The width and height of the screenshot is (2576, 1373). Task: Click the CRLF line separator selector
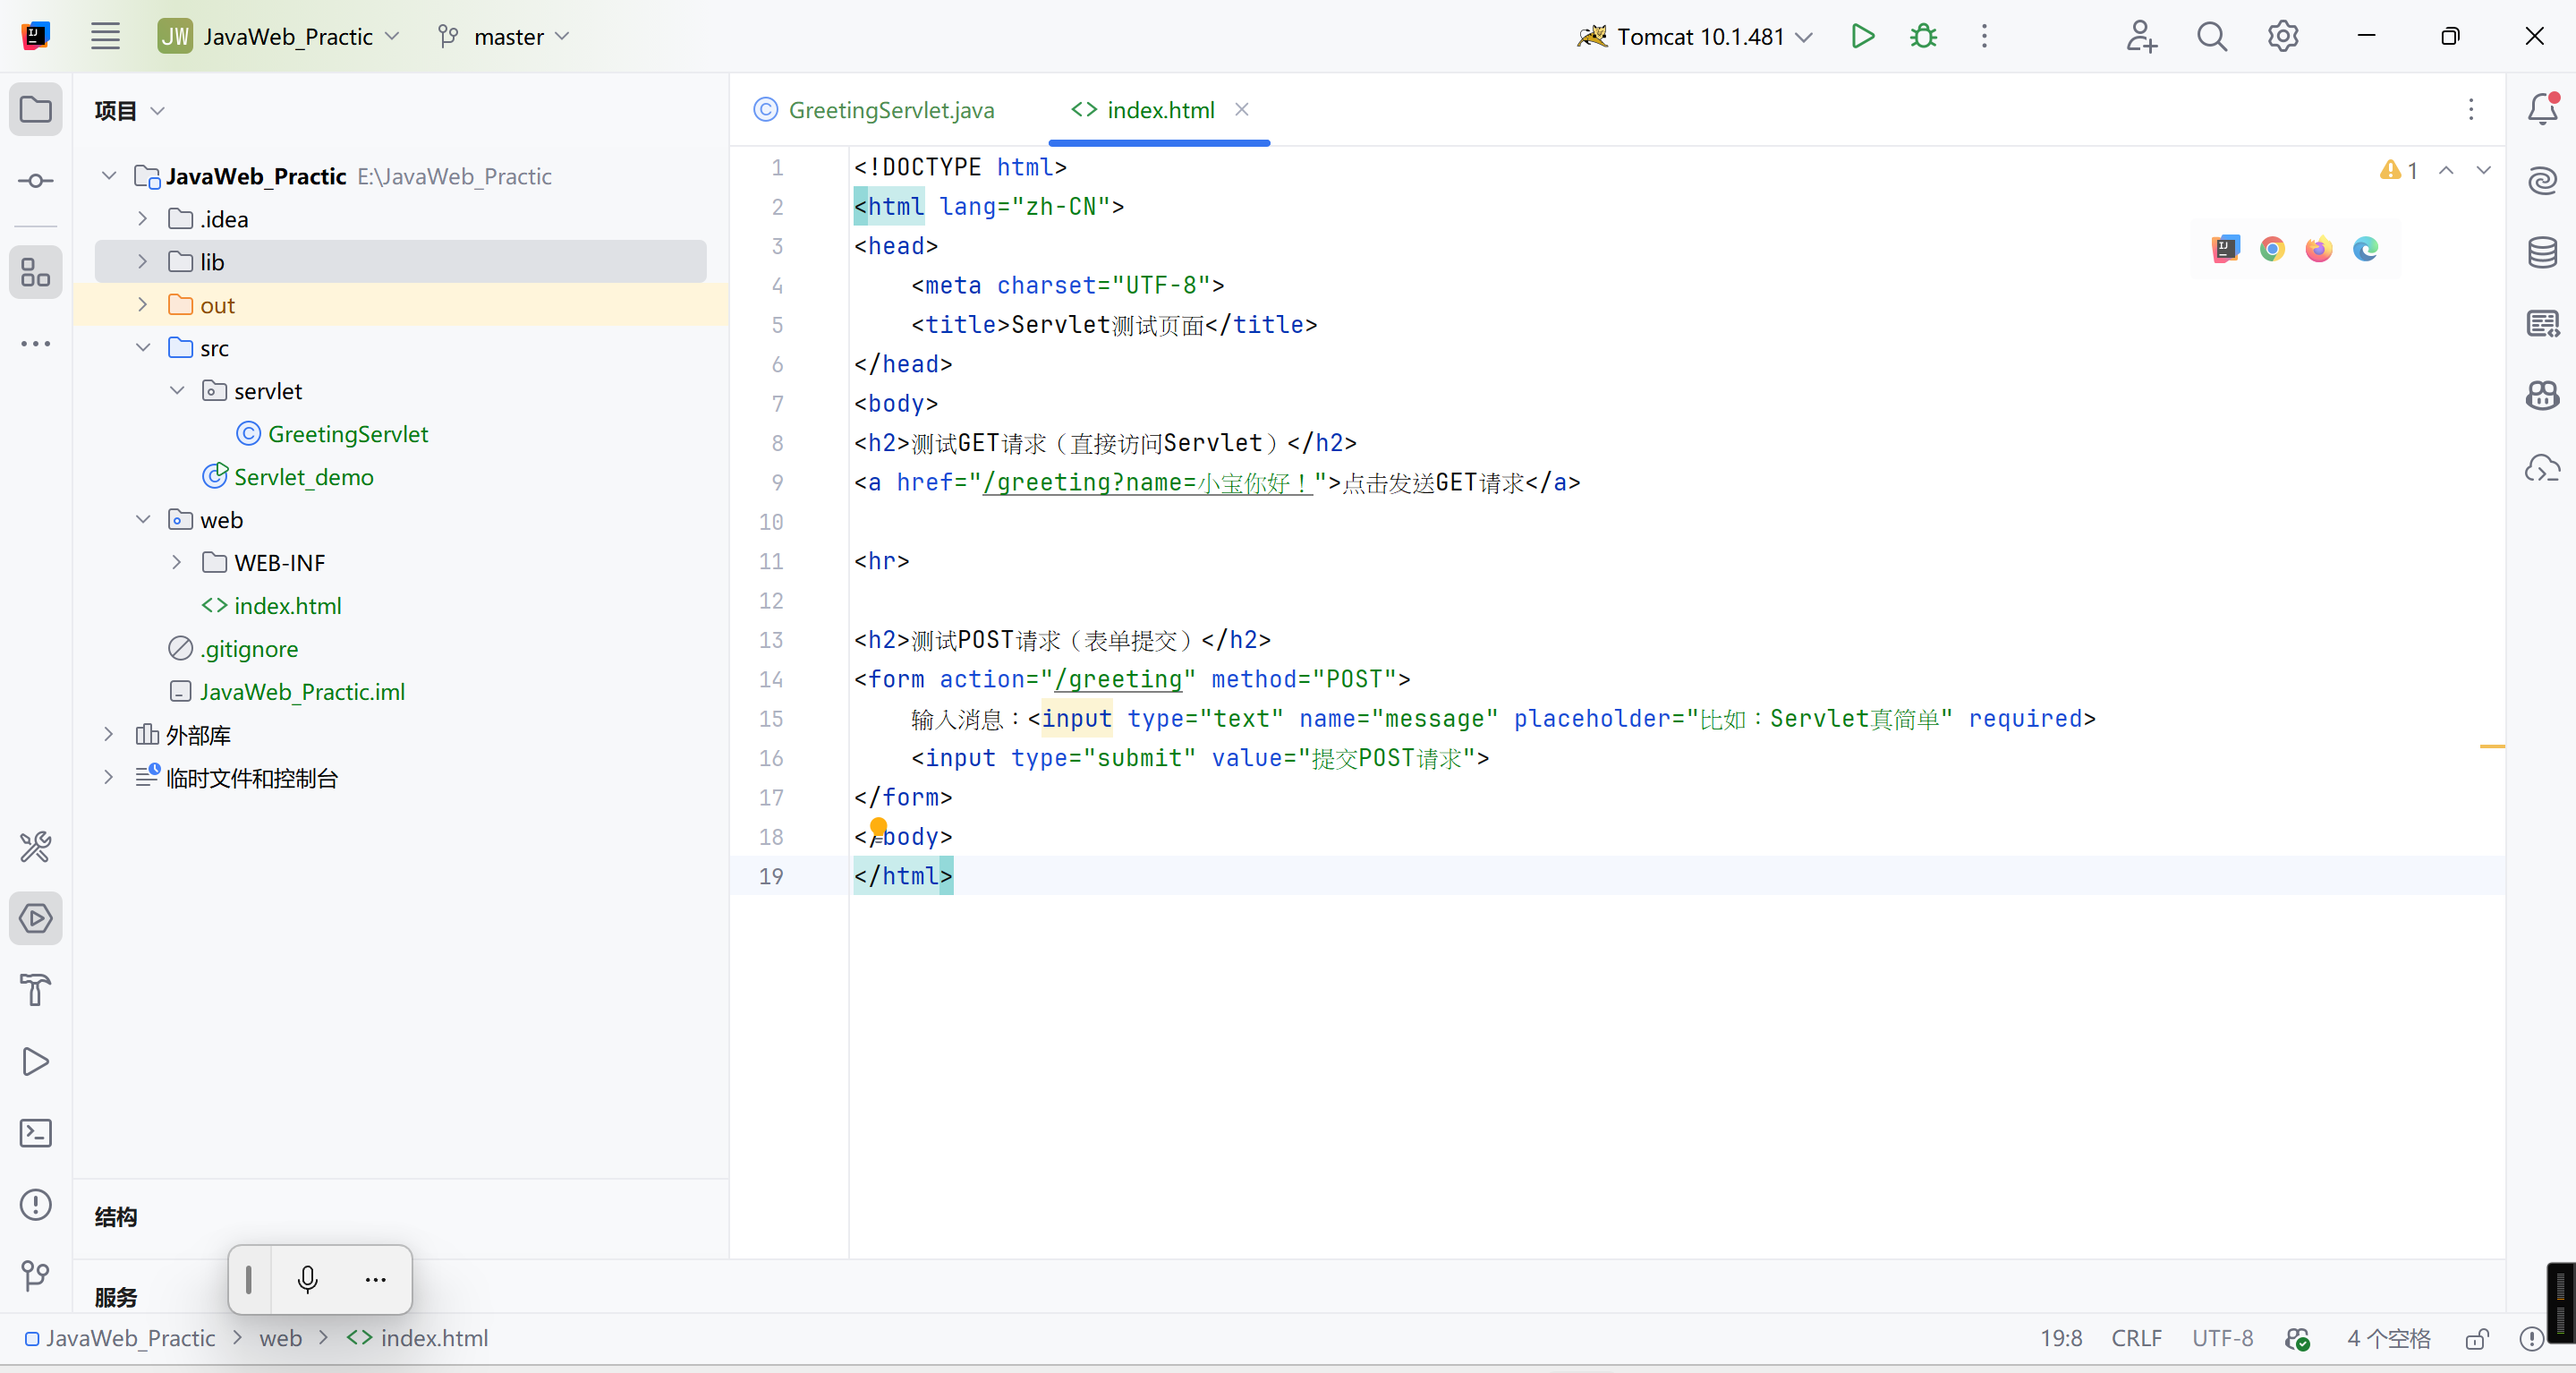coord(2136,1339)
